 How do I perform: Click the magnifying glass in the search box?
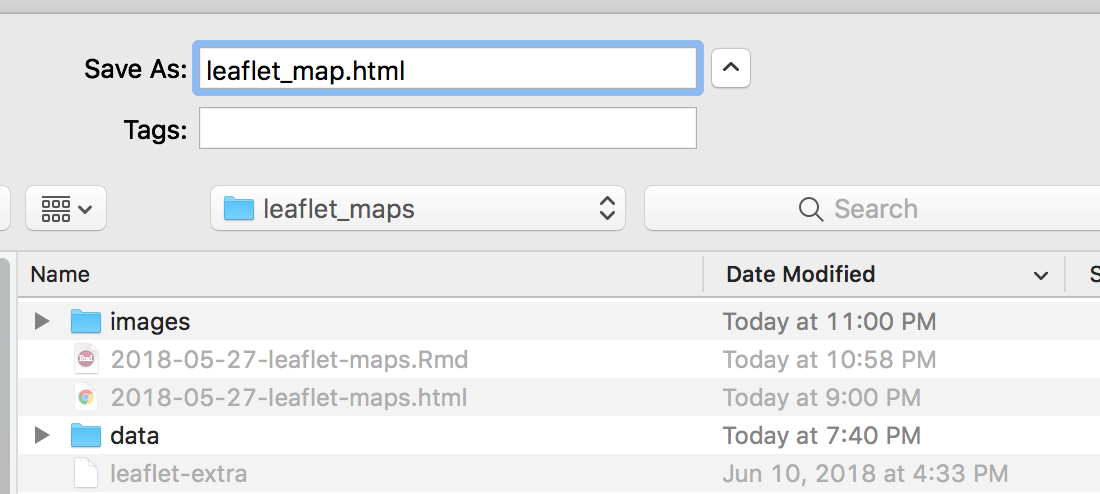811,209
